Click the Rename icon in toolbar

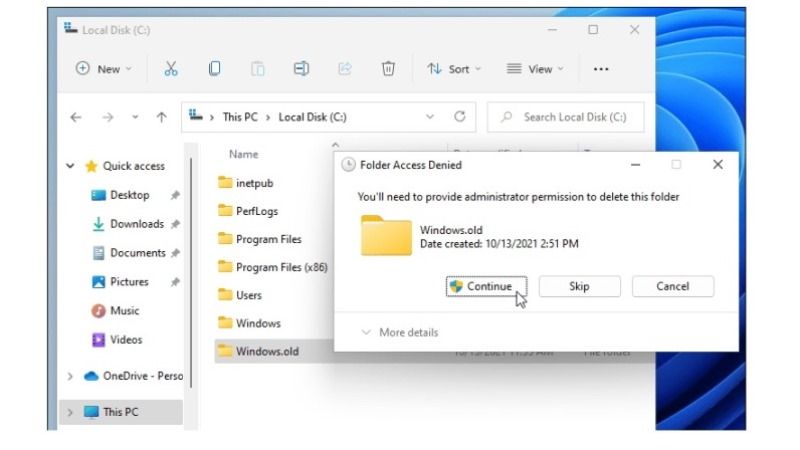point(301,68)
